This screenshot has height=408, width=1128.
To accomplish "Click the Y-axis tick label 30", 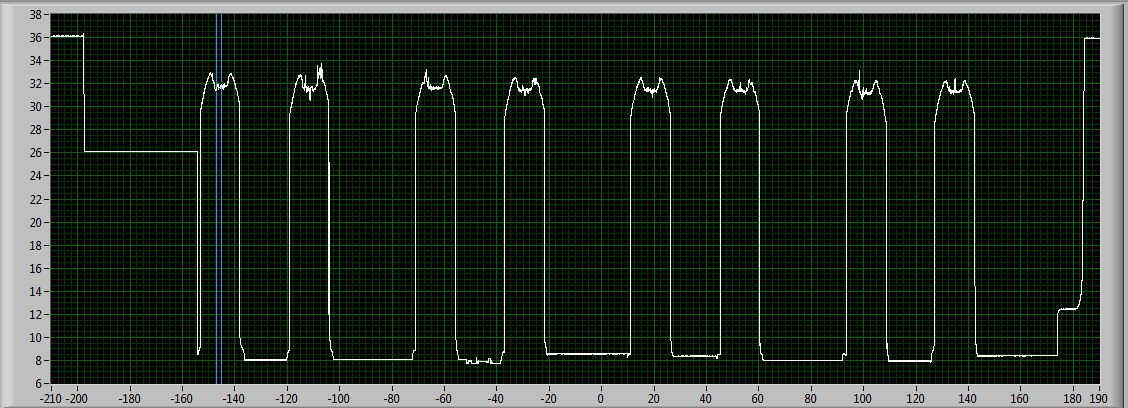I will click(37, 106).
